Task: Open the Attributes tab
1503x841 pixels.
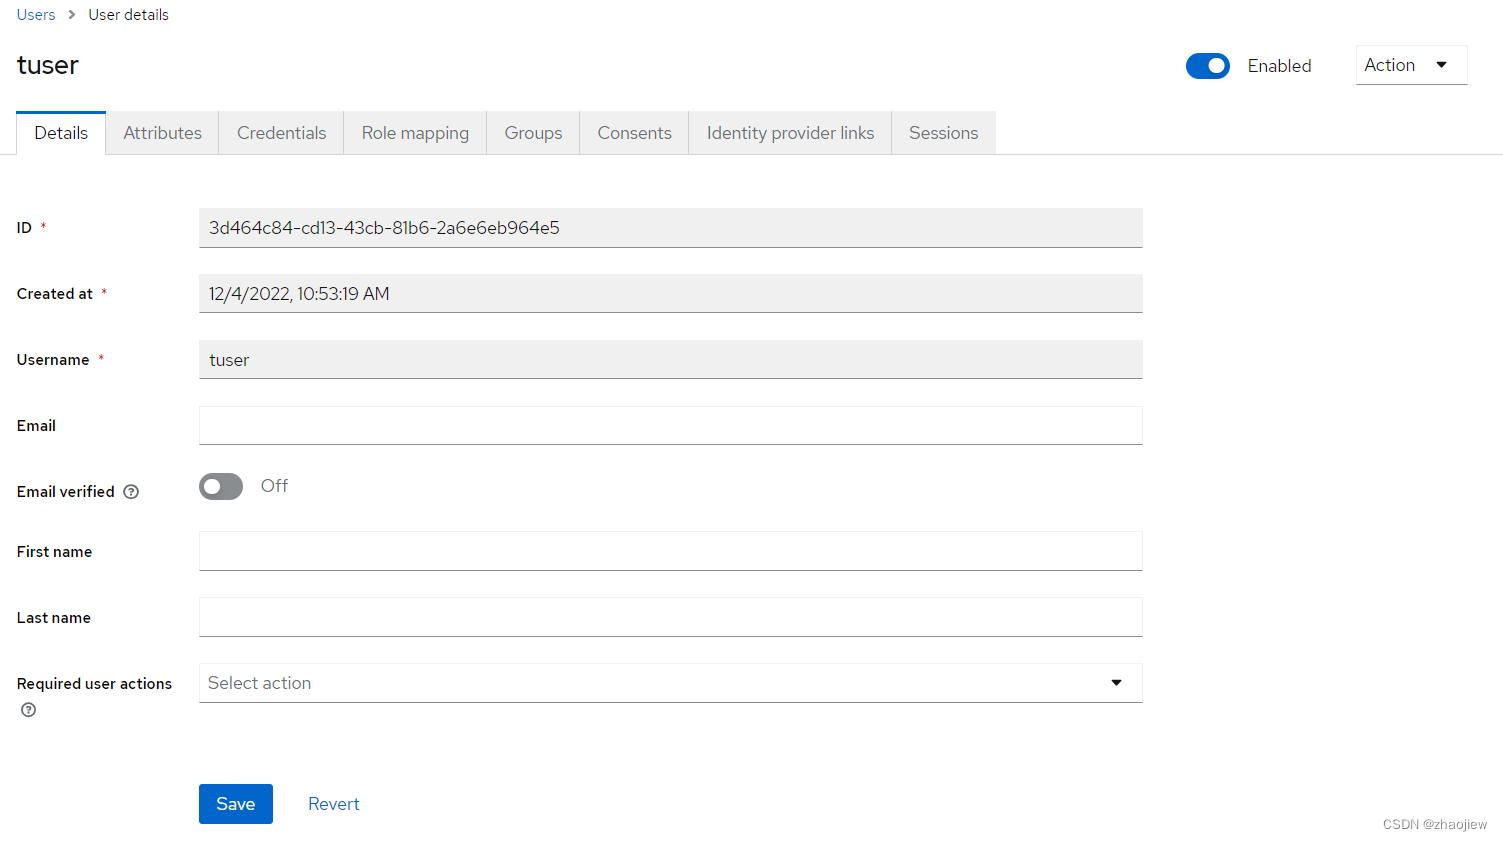Action: [162, 133]
